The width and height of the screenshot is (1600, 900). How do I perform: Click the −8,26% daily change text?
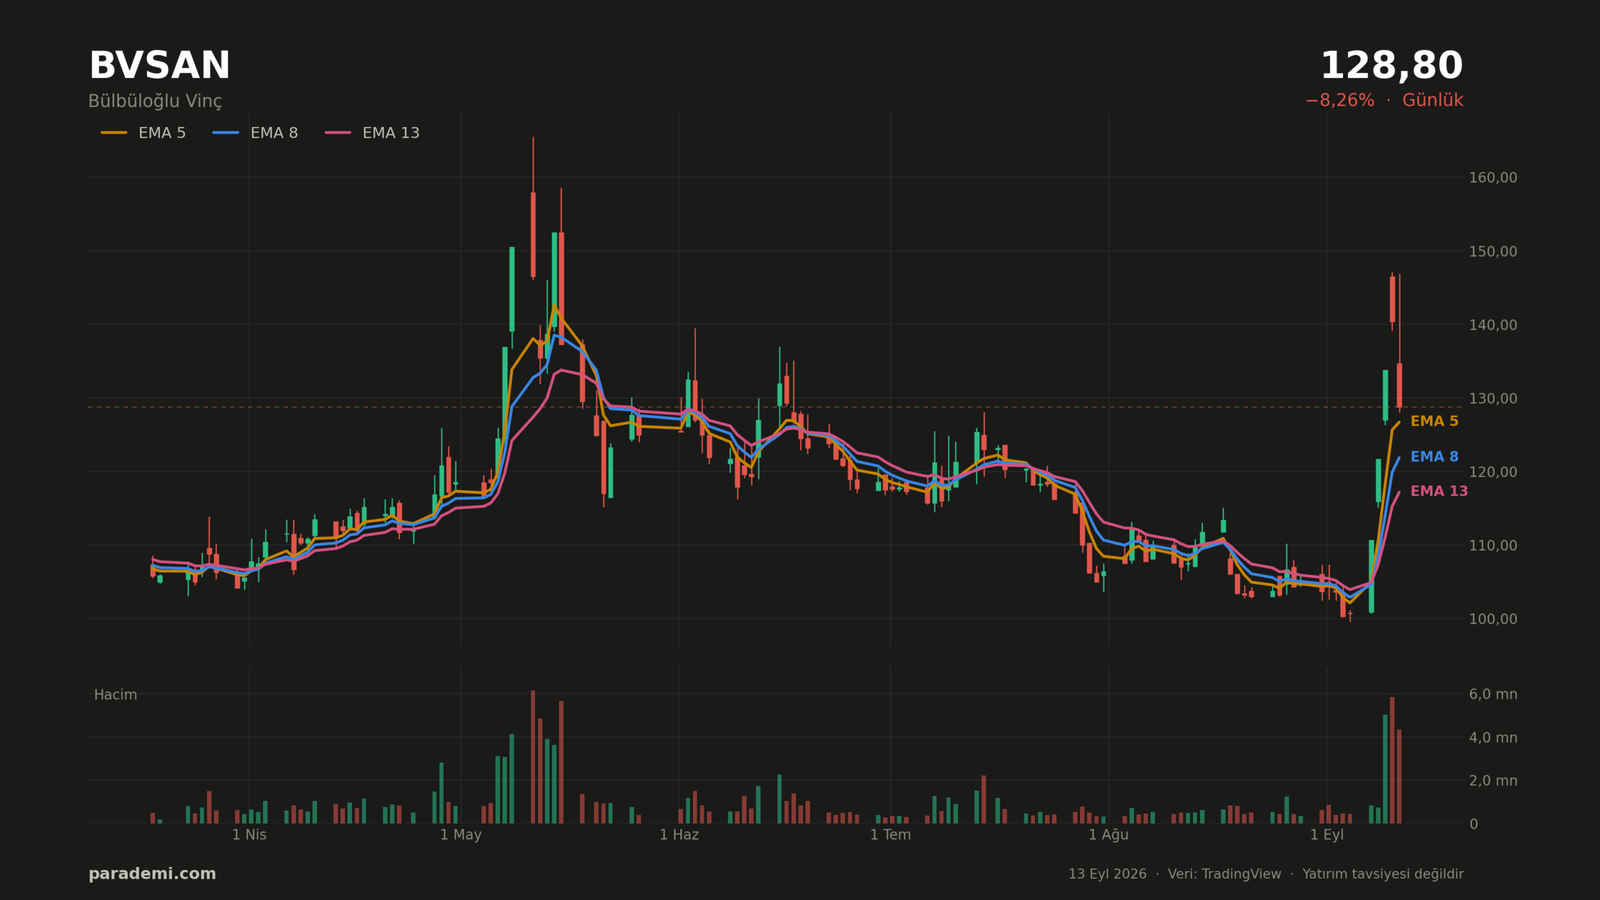[x=1339, y=100]
